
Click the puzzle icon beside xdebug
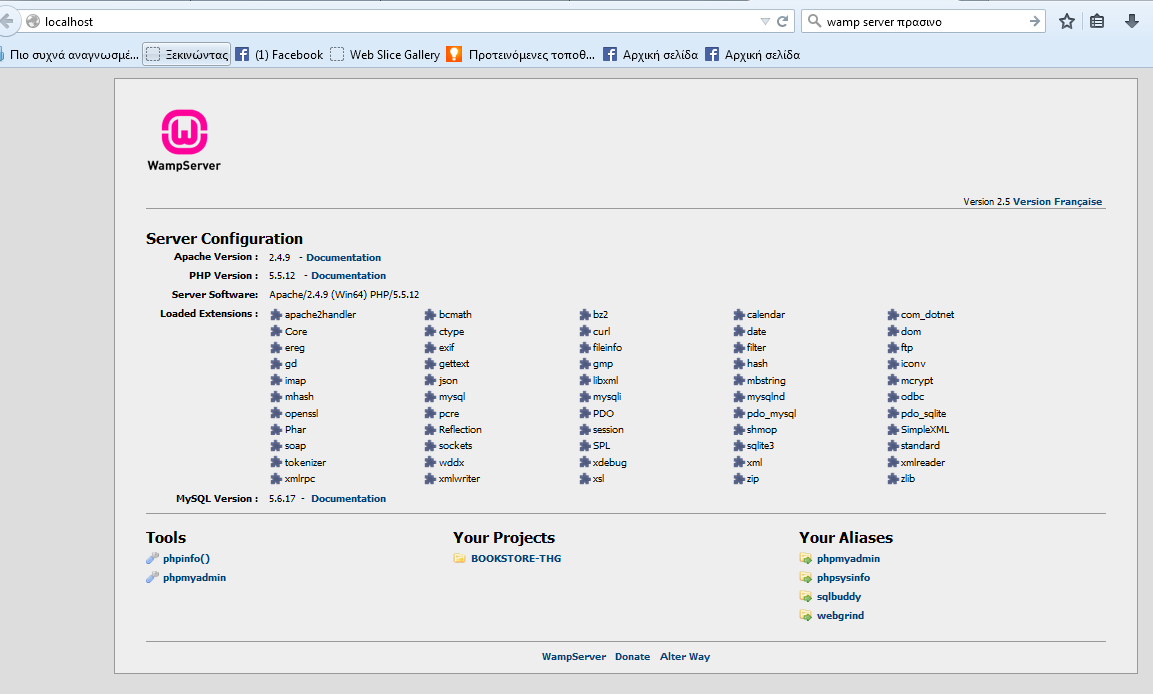[585, 462]
